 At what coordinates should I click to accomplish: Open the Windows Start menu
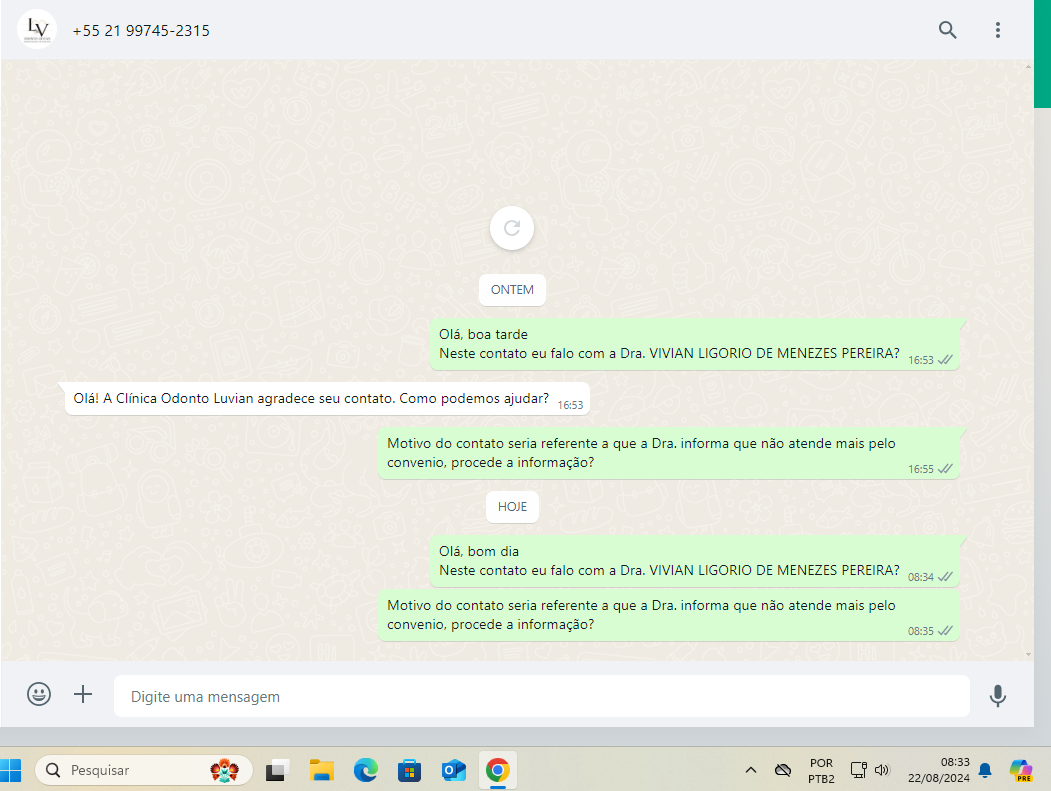(x=9, y=770)
